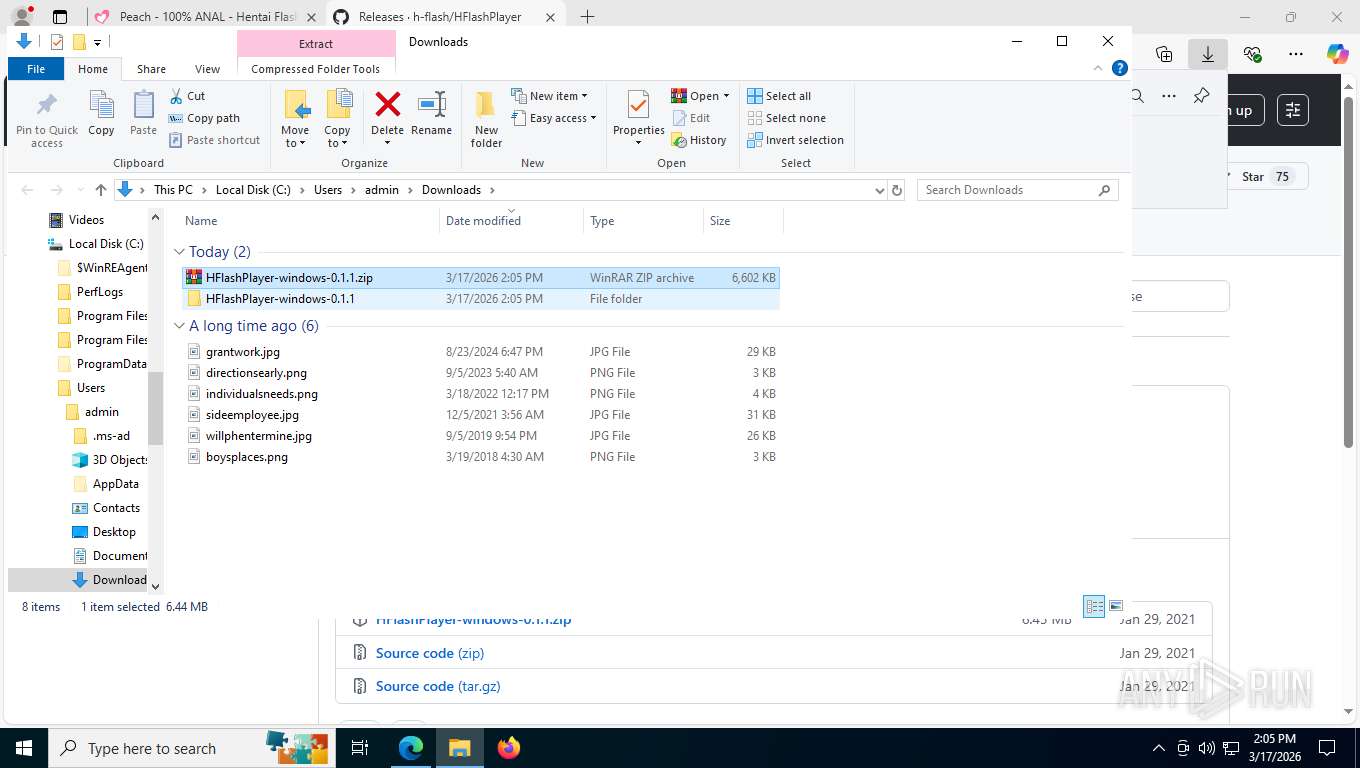Select the grantwork.jpg file
Screen dimensions: 1360x768
tap(243, 352)
